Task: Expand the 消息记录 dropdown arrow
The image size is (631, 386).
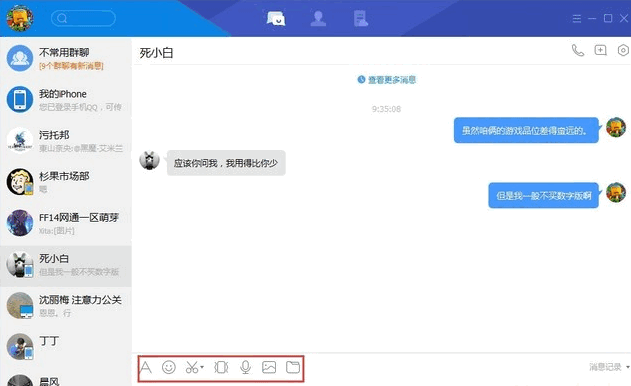Action: 627,367
